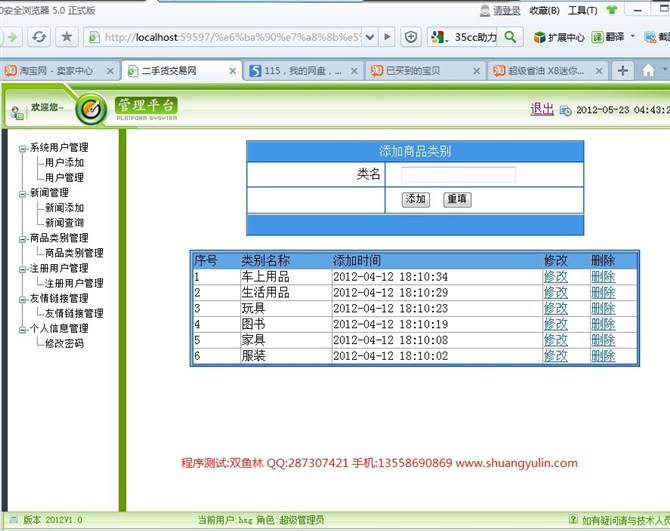670x531 pixels.
Task: Open 修改密码 in the sidebar tree
Action: (64, 343)
